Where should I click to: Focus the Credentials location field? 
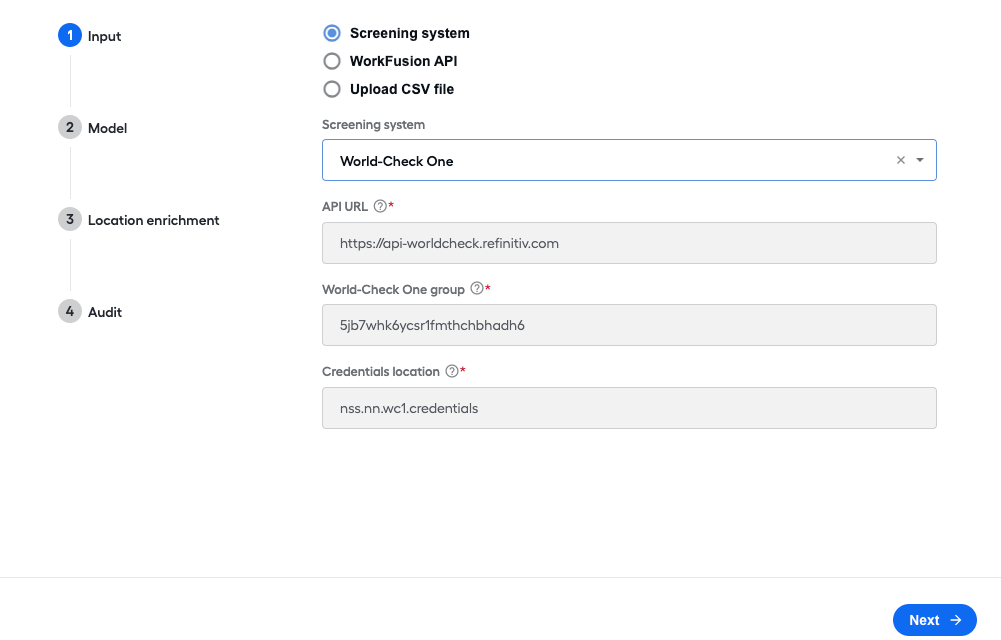coord(629,408)
